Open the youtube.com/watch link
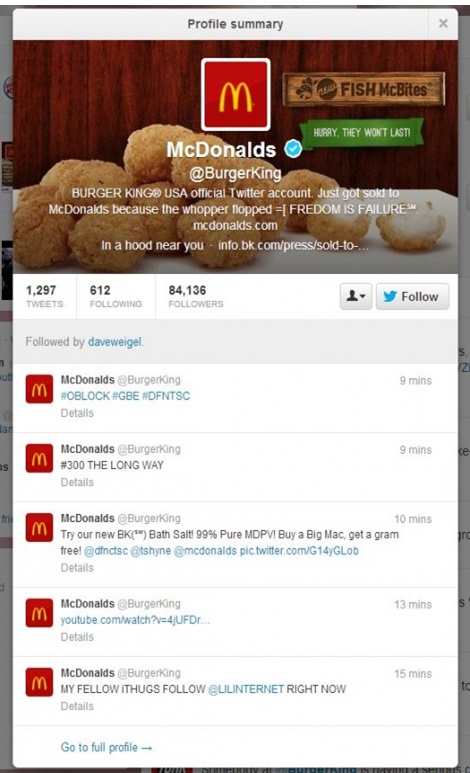Image resolution: width=470 pixels, height=773 pixels. click(135, 620)
